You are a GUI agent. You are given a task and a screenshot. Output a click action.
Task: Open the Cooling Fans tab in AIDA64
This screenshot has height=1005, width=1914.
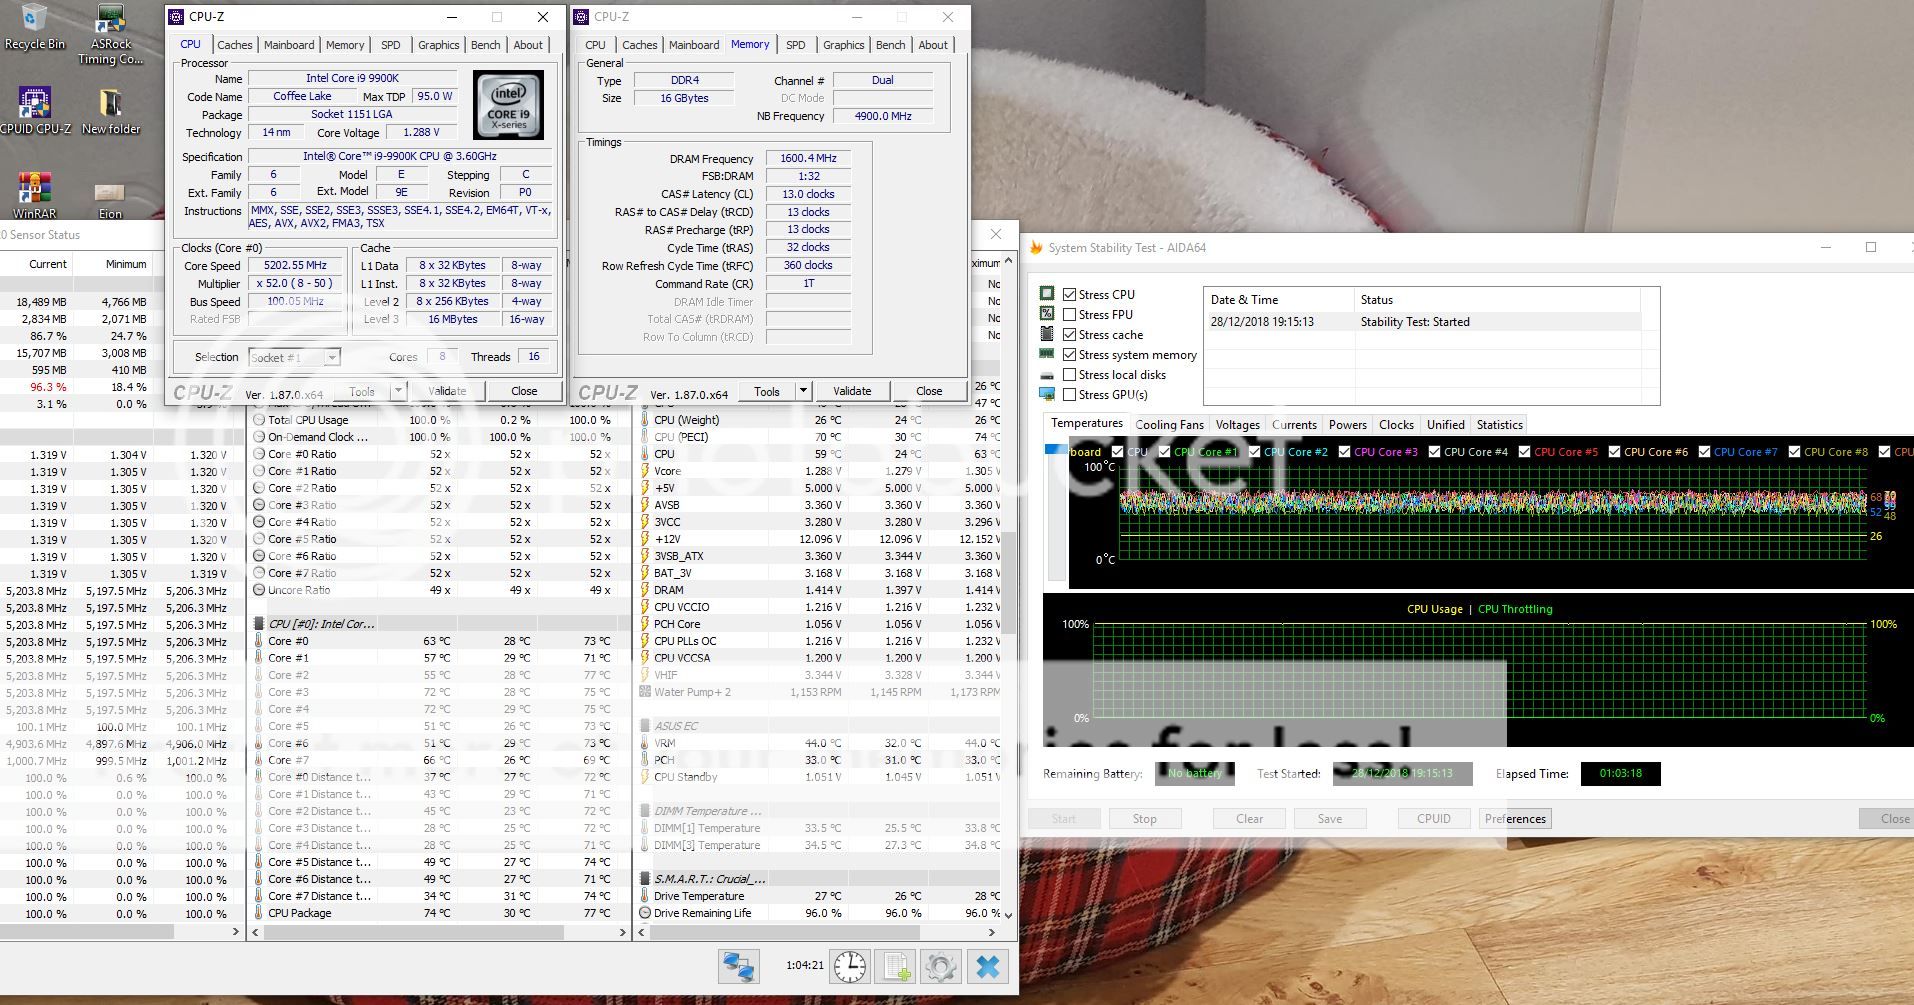point(1169,425)
